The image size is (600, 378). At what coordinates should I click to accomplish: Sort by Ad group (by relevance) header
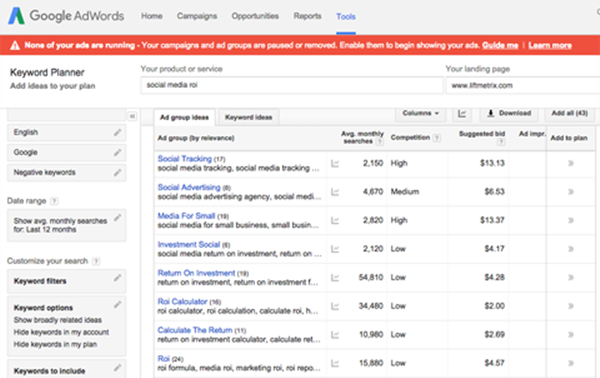click(x=196, y=138)
